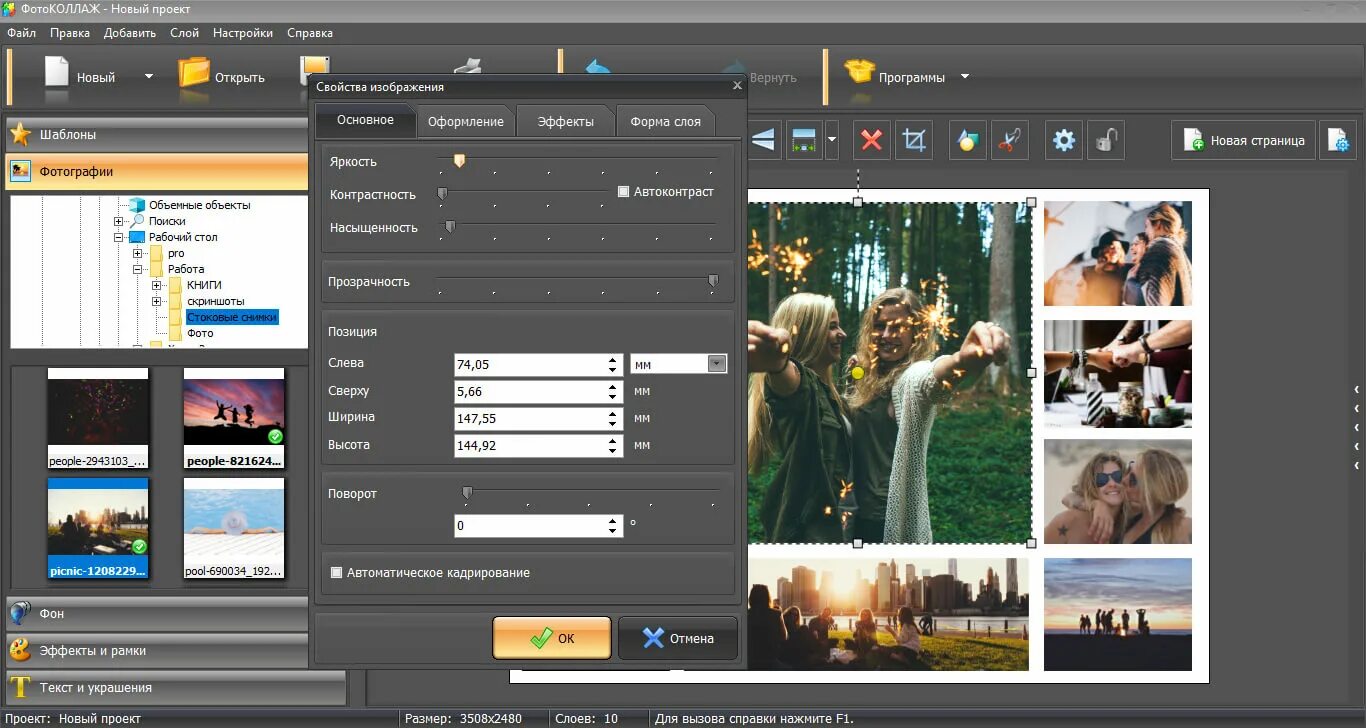Toggle the Автоконтраст checkbox

coord(623,191)
